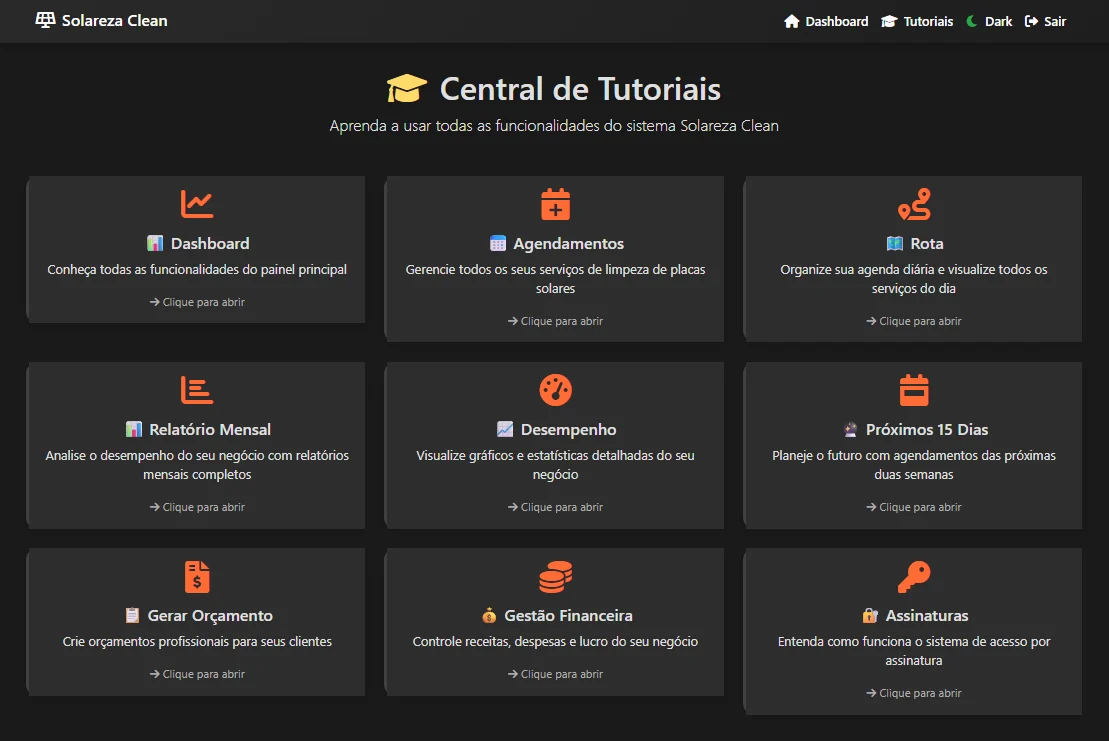Click the trend chart emoji beside Desempenho title
The image size is (1109, 741).
(505, 429)
